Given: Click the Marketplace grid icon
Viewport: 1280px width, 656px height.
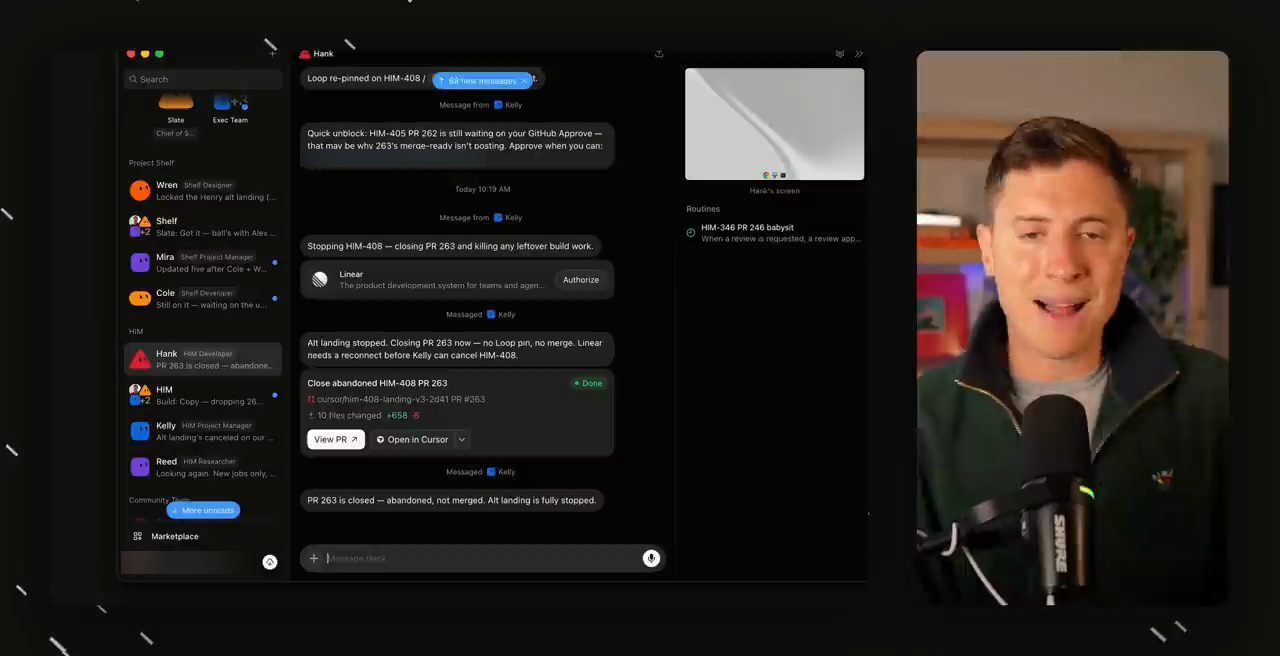Looking at the screenshot, I should pyautogui.click(x=138, y=536).
